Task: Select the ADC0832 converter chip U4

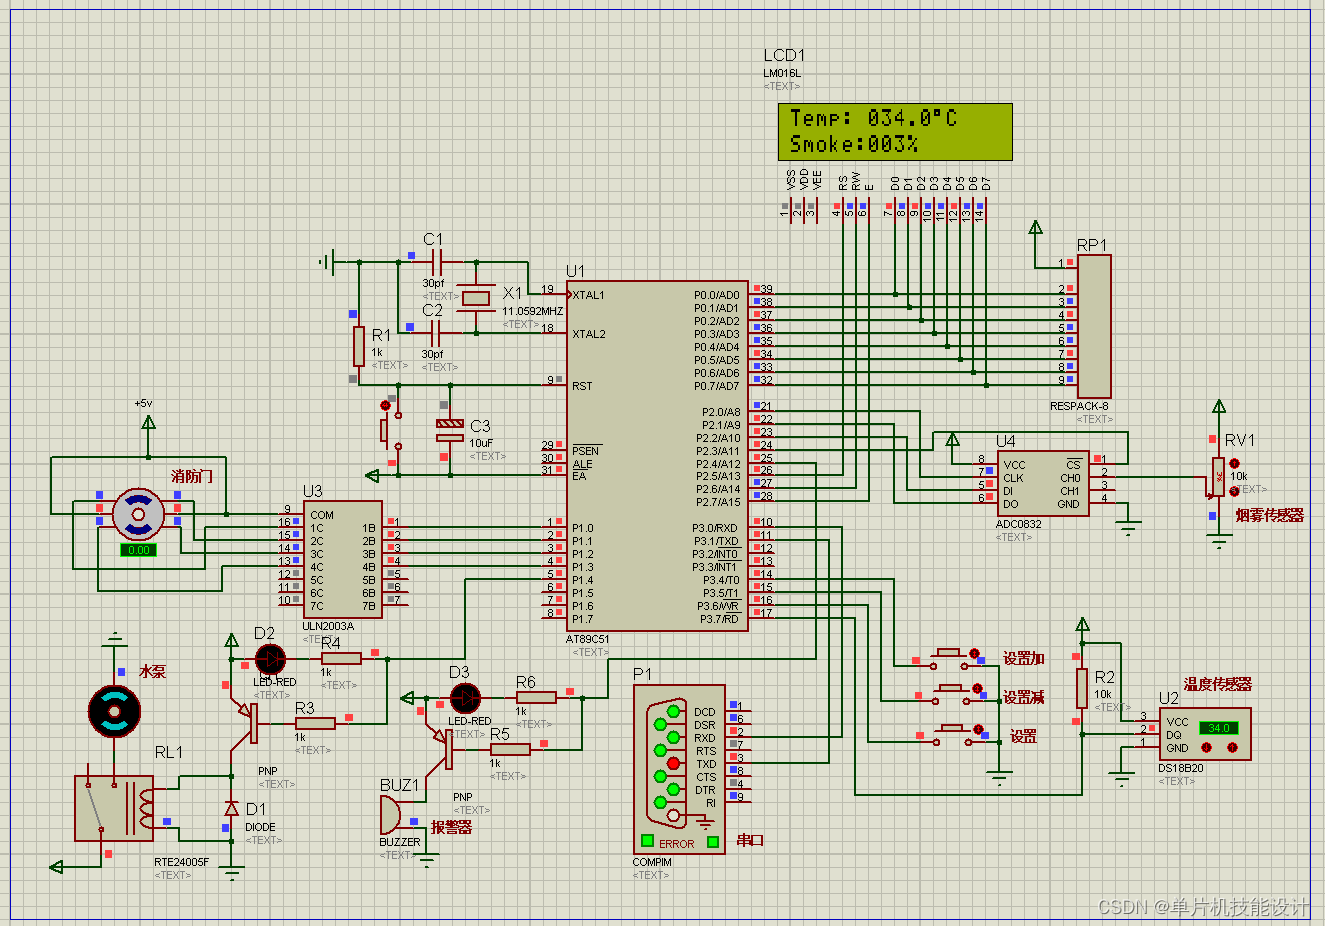Action: [1043, 483]
